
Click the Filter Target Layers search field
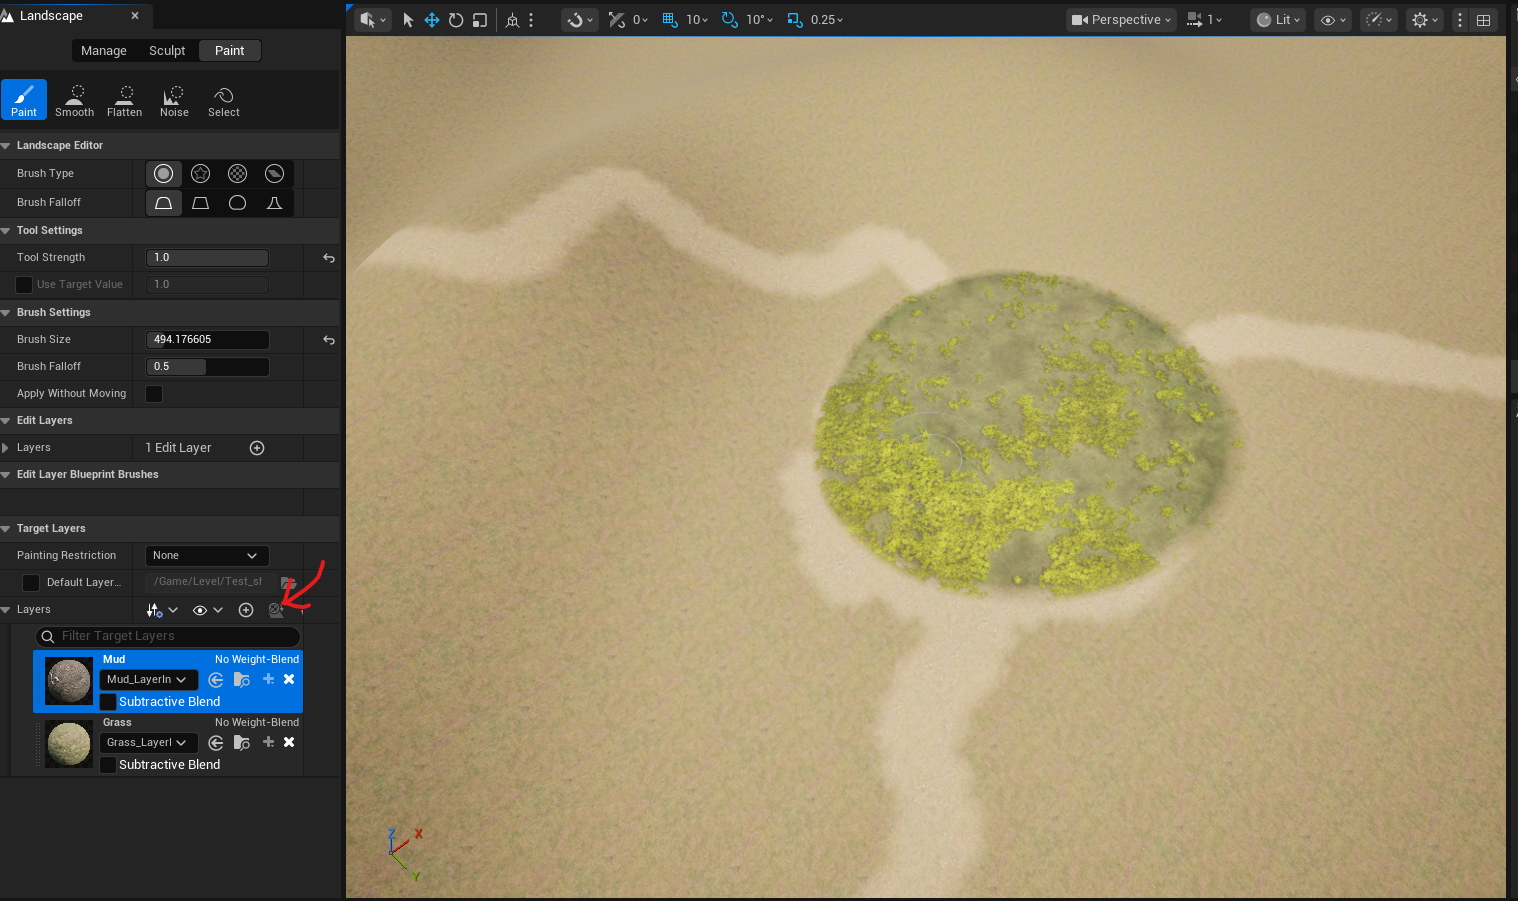click(170, 636)
